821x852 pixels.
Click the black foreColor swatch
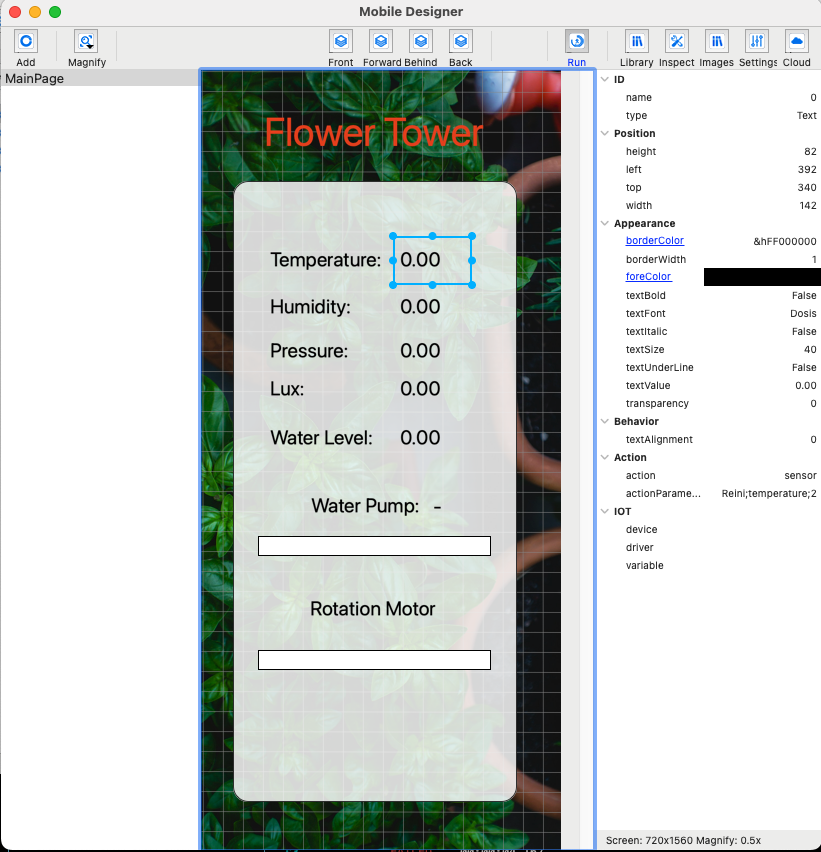761,277
